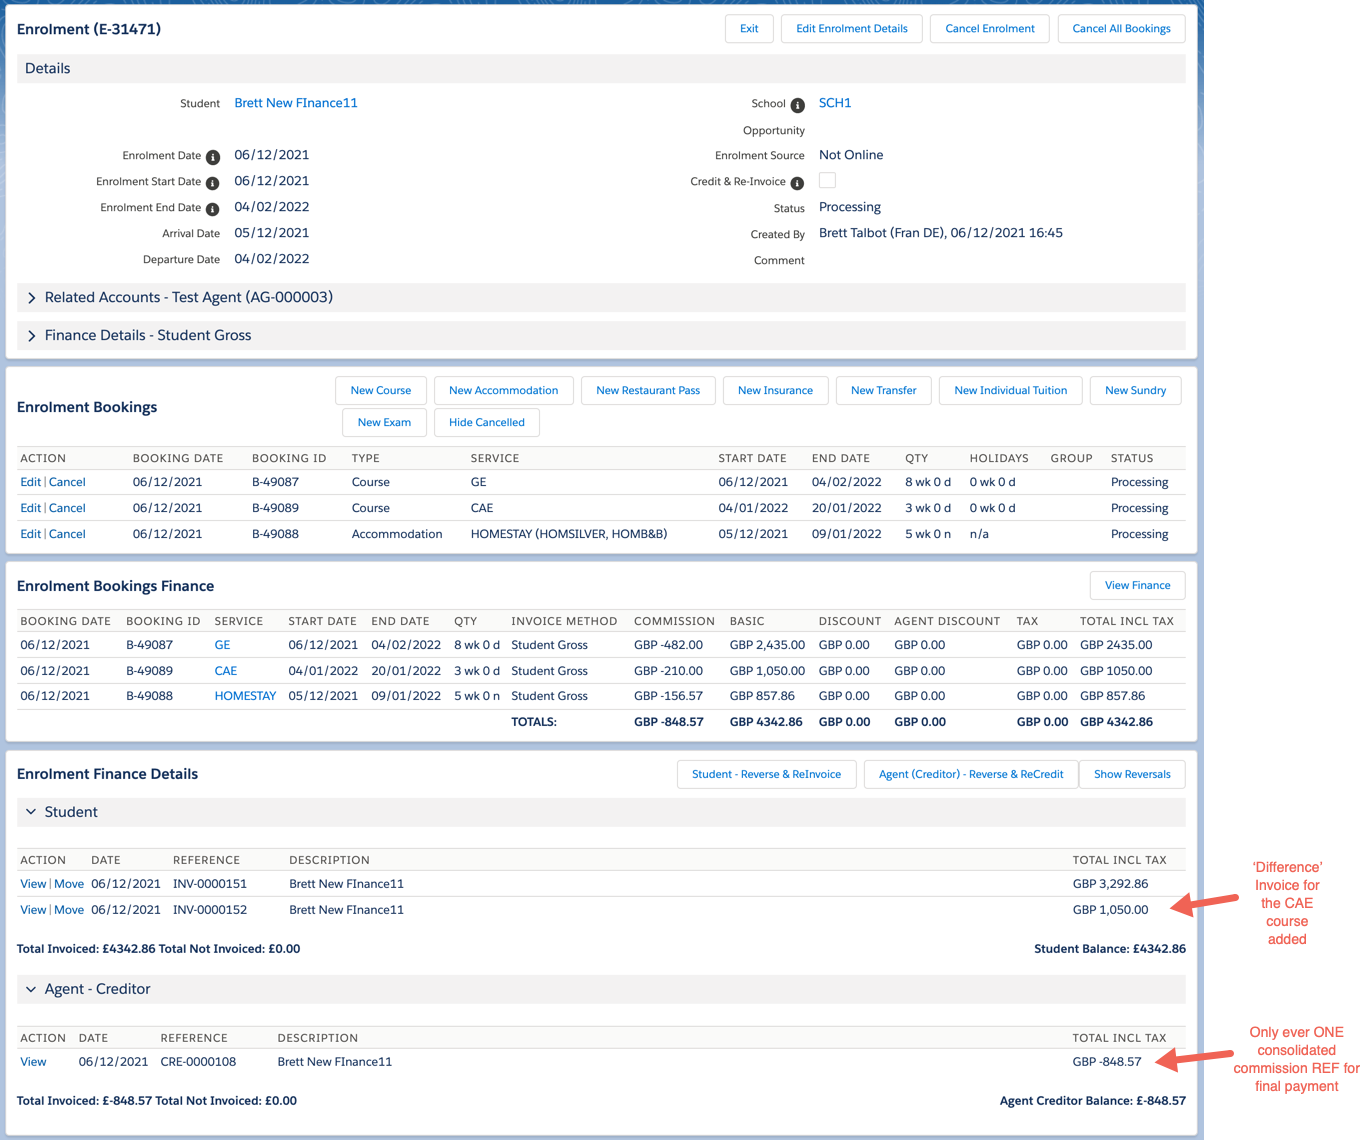Image resolution: width=1370 pixels, height=1140 pixels.
Task: Expand the Finance Details - Student Gross section
Action: tap(32, 336)
